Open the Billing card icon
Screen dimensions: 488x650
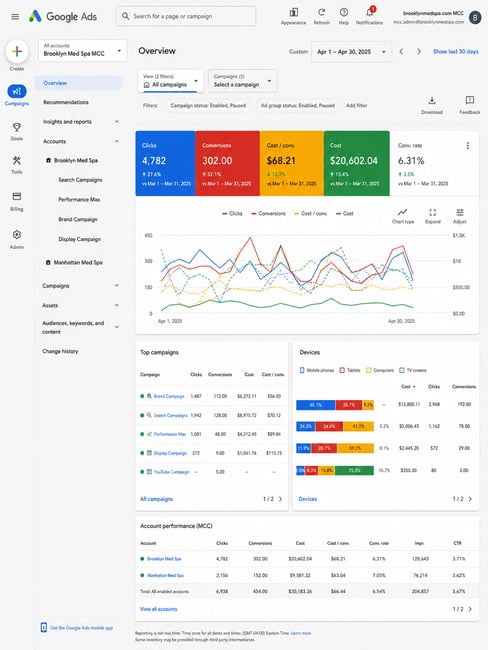(x=17, y=196)
